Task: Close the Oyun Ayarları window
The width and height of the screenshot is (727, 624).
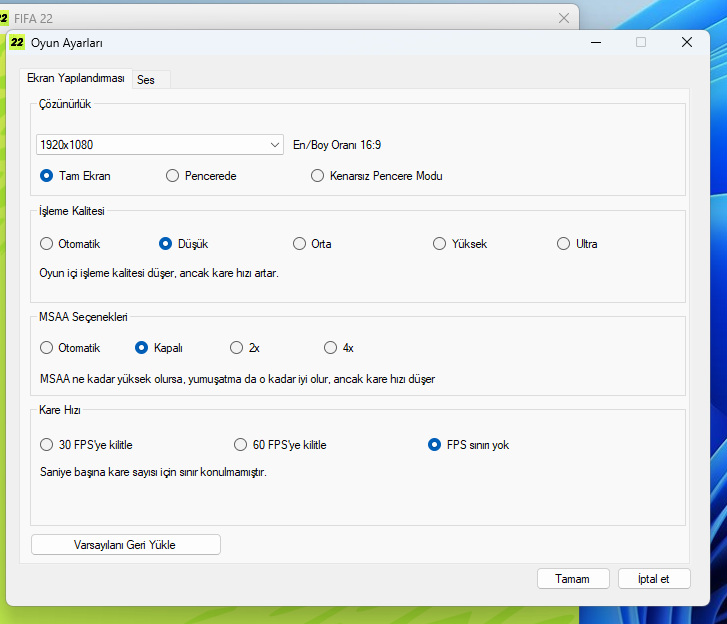Action: click(687, 42)
